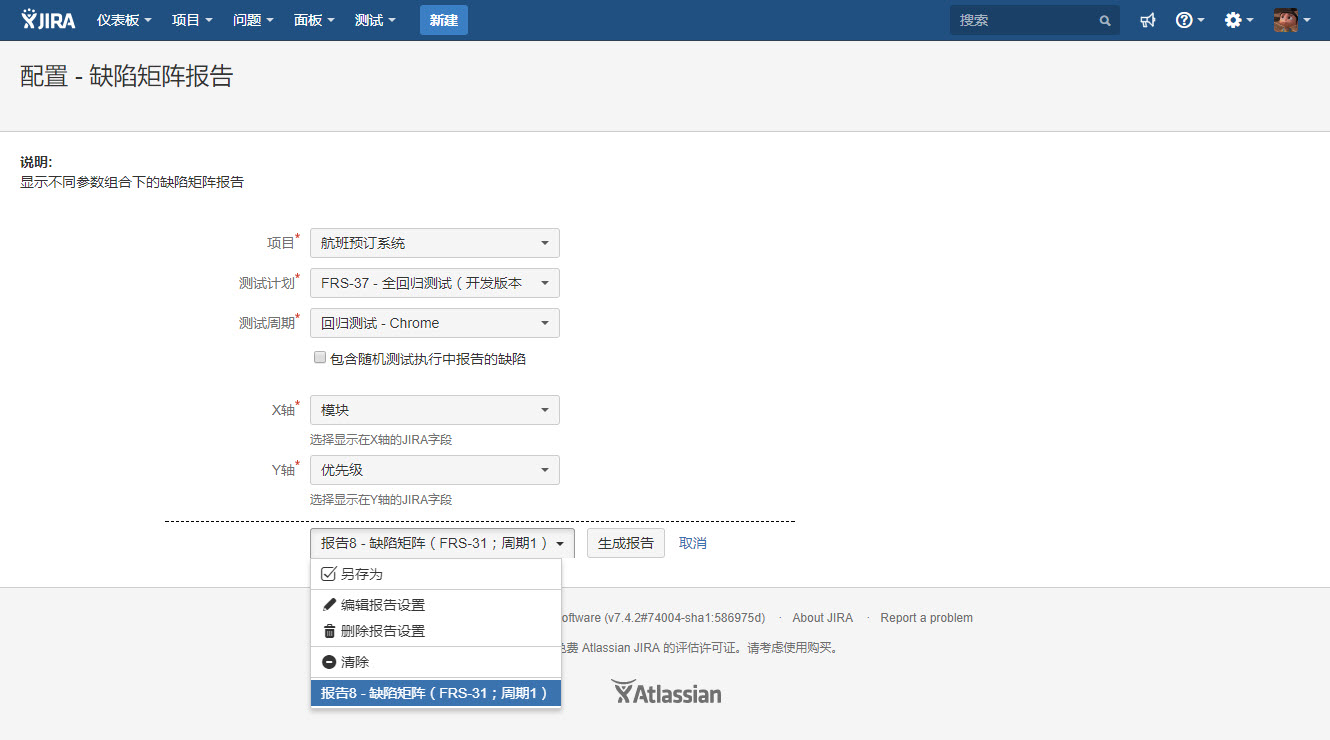Image resolution: width=1330 pixels, height=740 pixels.
Task: Click the search magnifier icon
Action: [1104, 20]
